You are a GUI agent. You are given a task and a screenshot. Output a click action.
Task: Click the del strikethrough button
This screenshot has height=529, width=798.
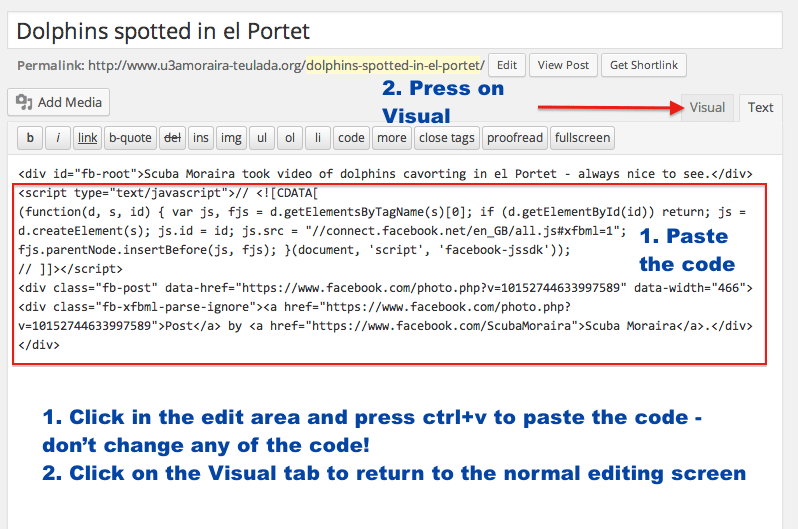(173, 138)
